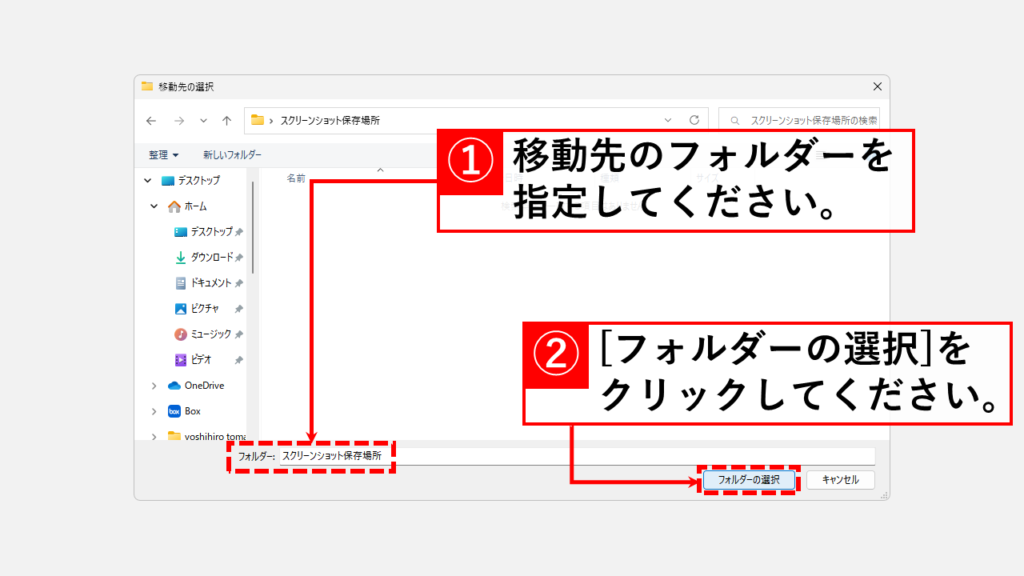The height and width of the screenshot is (576, 1024).
Task: Open the 整理 dropdown menu
Action: point(163,155)
